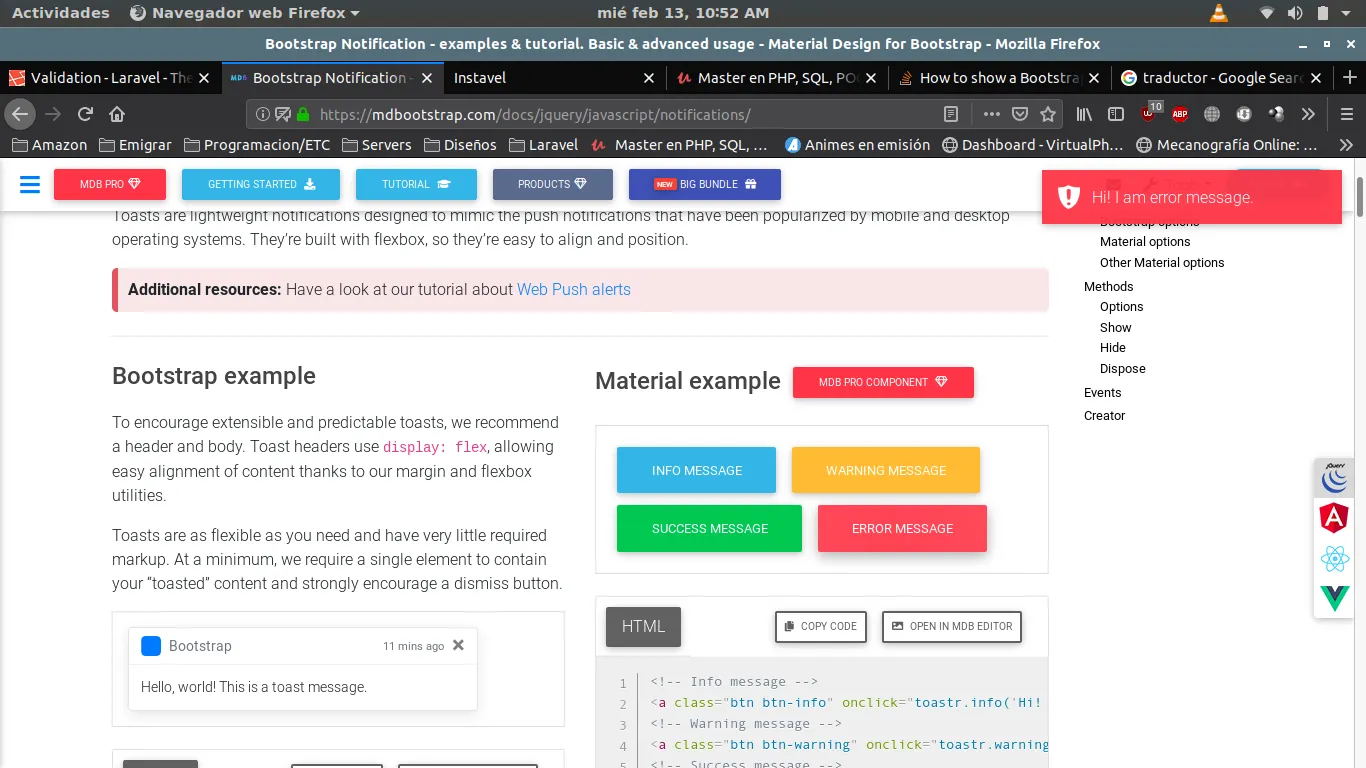Toggle reader view in the address bar

951,114
